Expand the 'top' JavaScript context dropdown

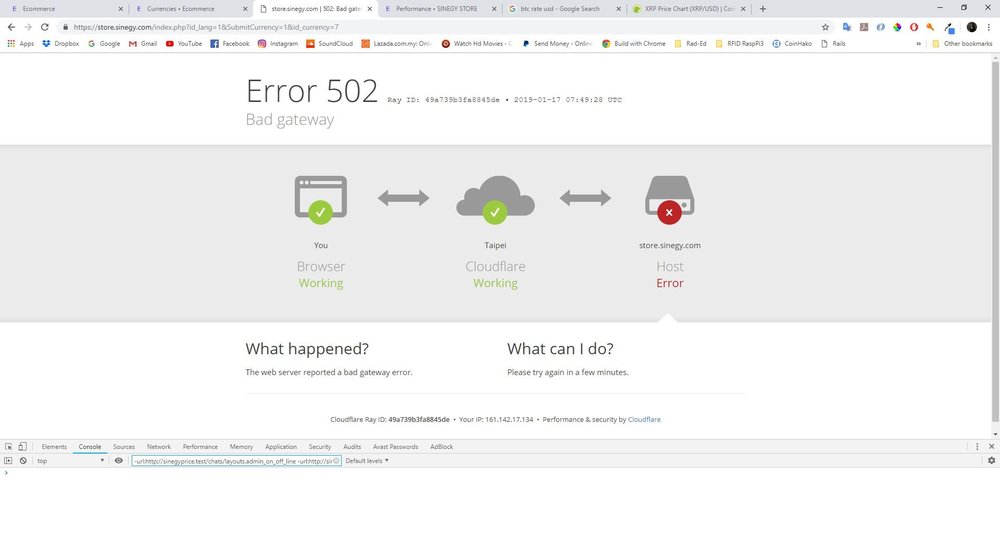pyautogui.click(x=70, y=461)
